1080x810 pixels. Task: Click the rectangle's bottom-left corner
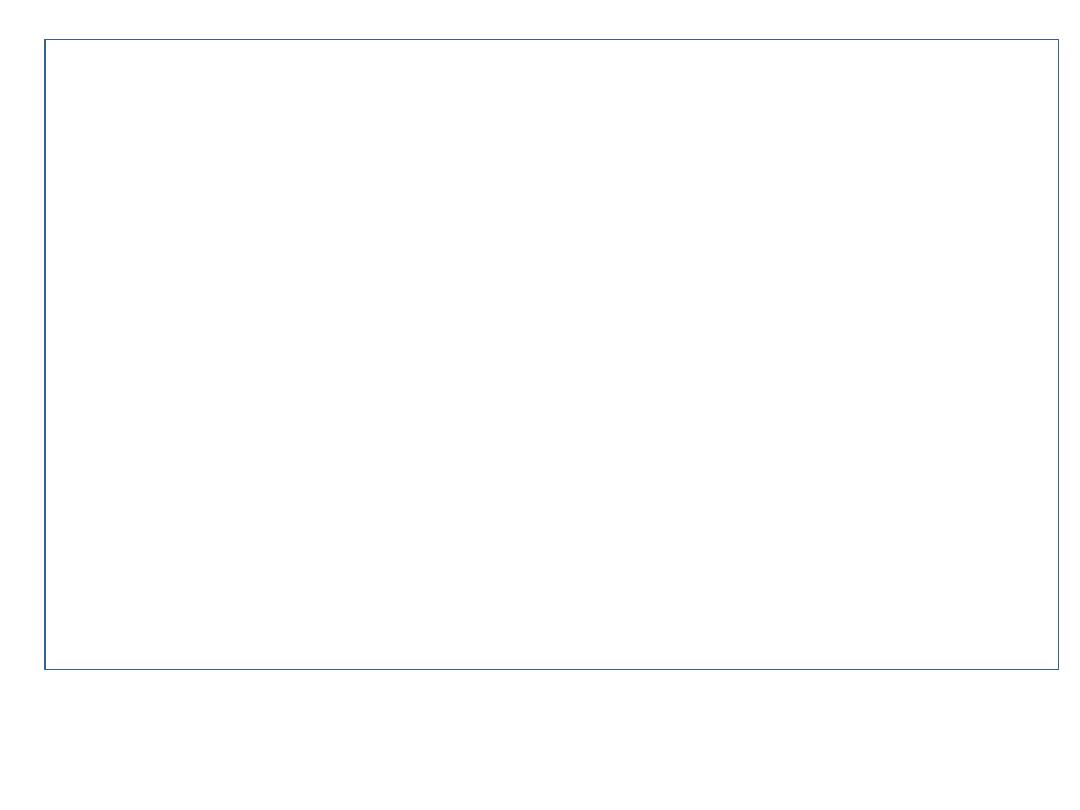[45, 669]
